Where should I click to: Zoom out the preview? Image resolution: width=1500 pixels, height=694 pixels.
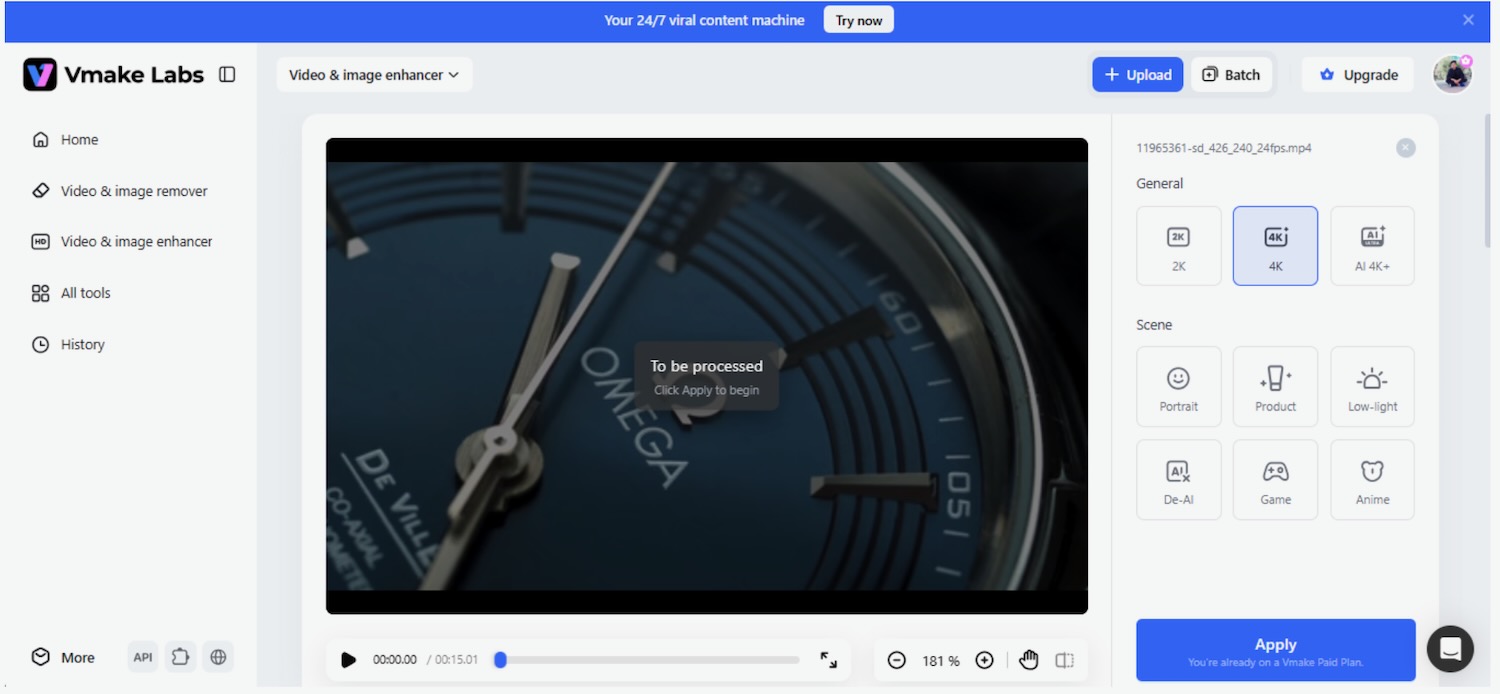tap(897, 660)
